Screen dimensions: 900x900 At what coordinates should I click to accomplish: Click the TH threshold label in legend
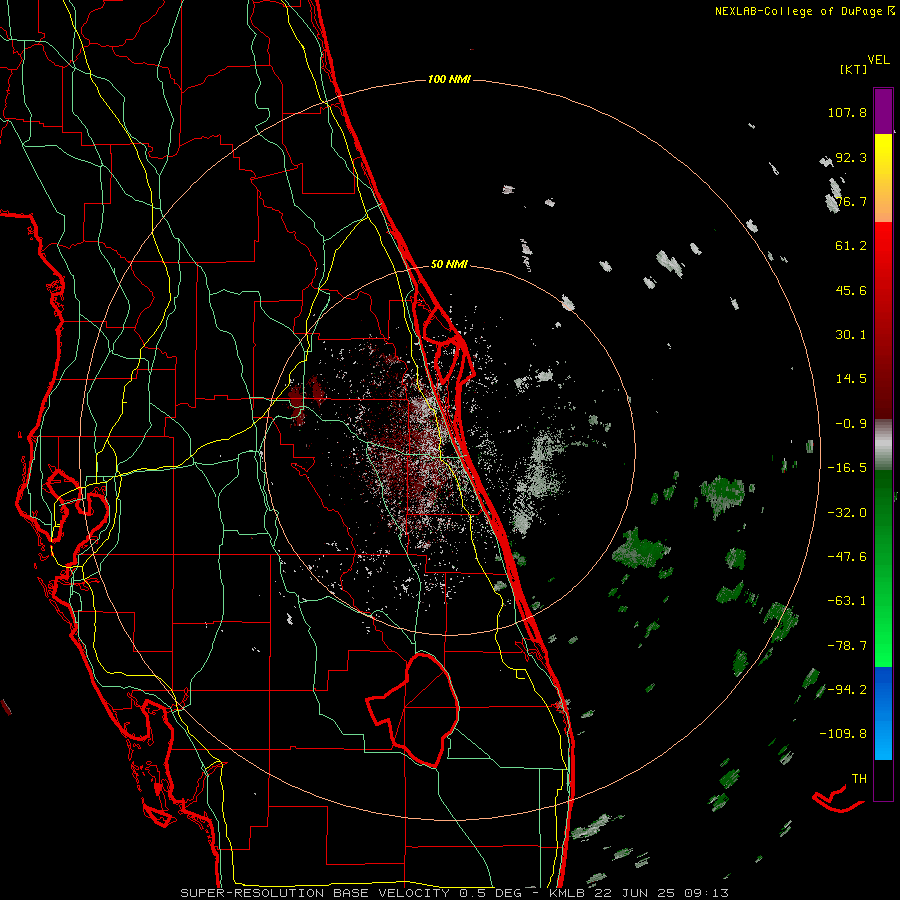(859, 778)
